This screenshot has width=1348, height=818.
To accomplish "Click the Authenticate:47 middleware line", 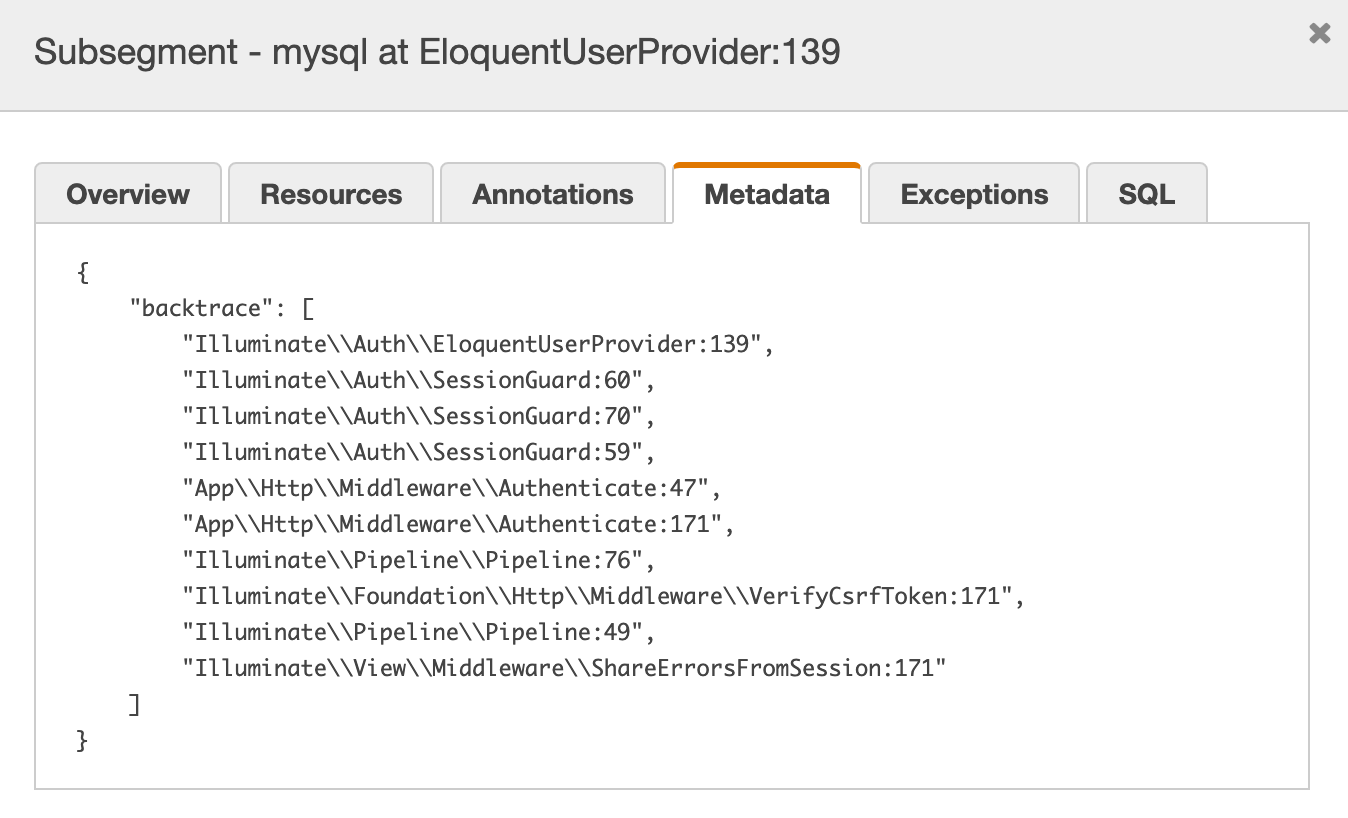I will click(x=451, y=488).
